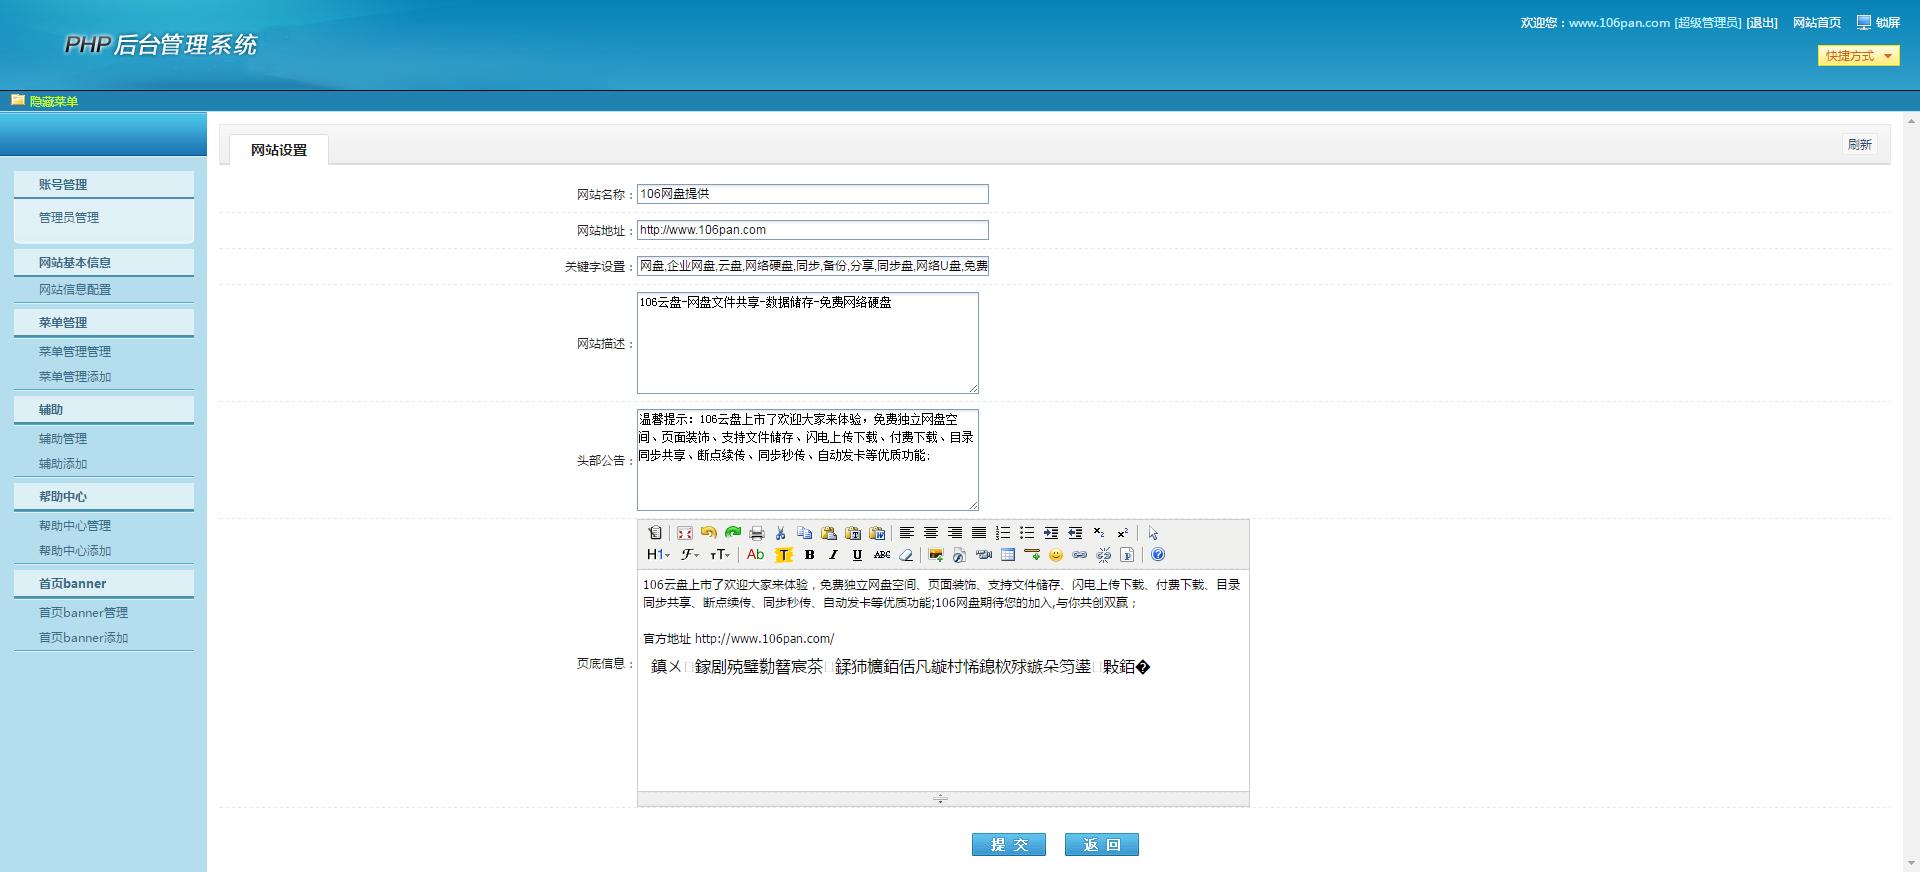Collapse the 账号管理 section header

tap(104, 184)
